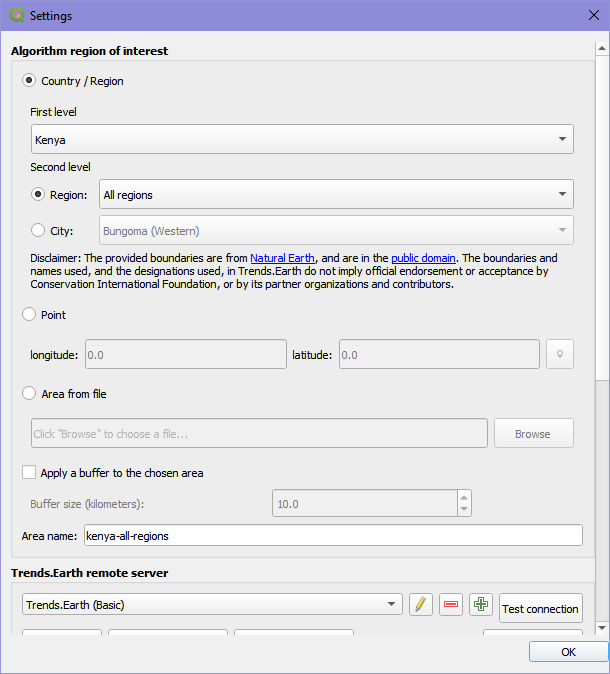Viewport: 610px width, 674px height.
Task: Open the First level Kenya dropdown
Action: click(302, 139)
